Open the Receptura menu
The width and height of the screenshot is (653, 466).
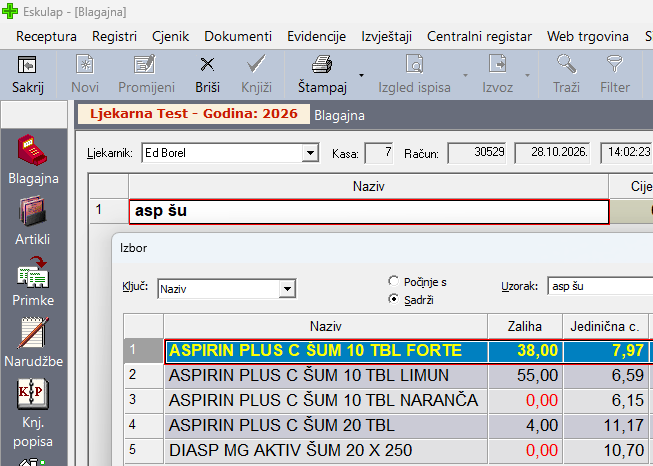46,37
